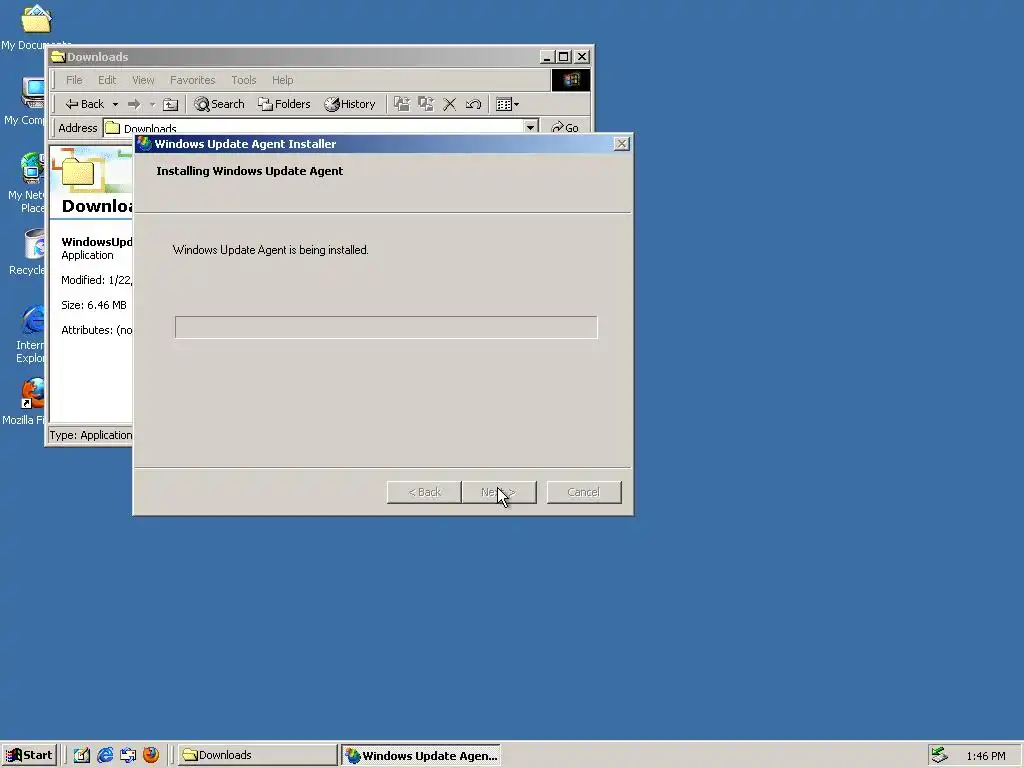Switch to Windows Update Agent taskbar button
This screenshot has width=1024, height=768.
(x=421, y=756)
